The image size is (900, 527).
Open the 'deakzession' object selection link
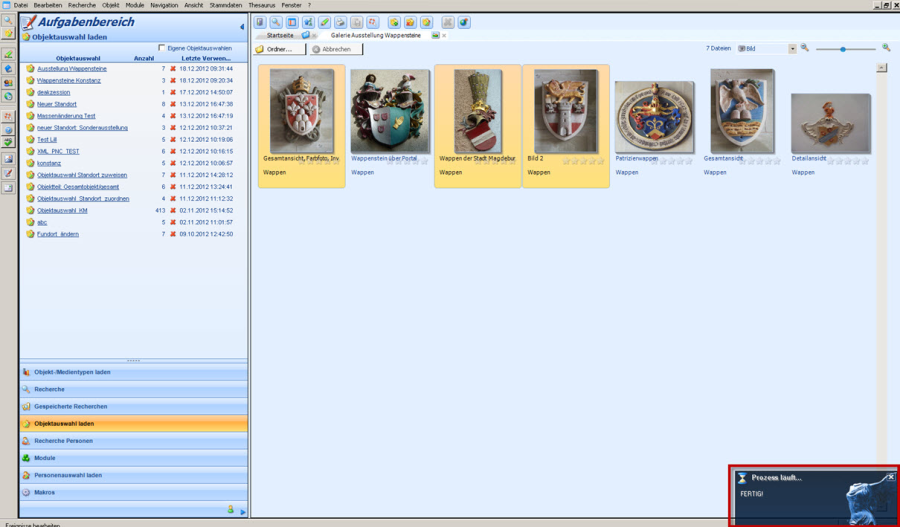tap(53, 92)
